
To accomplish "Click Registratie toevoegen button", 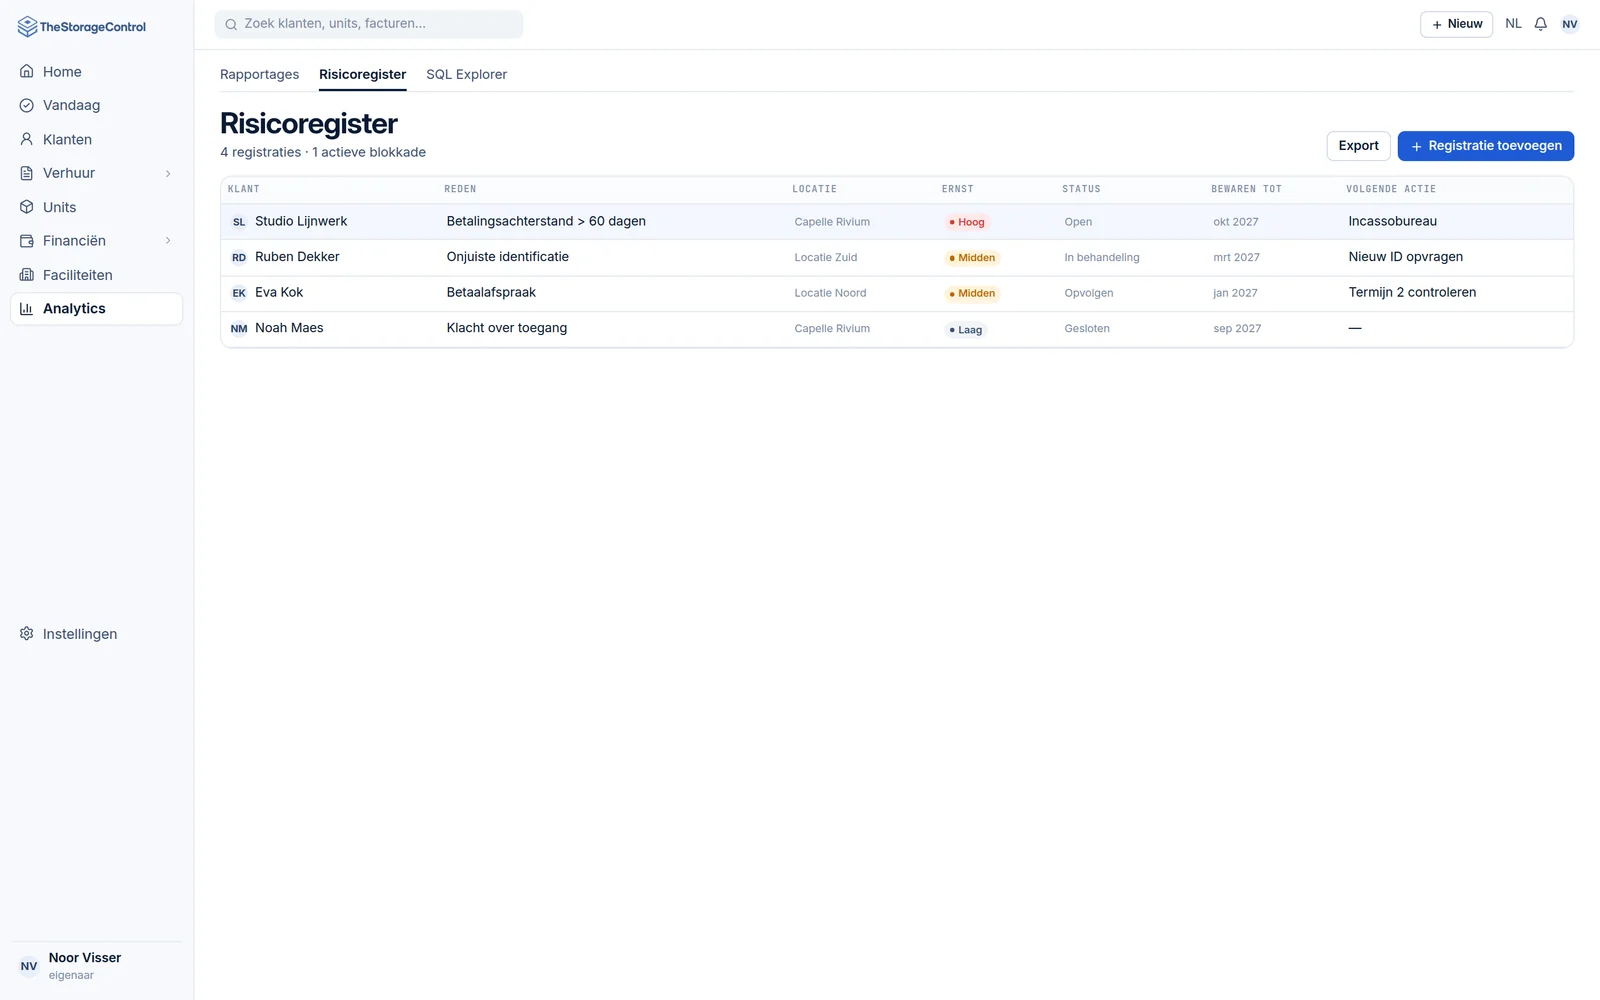I will (x=1485, y=146).
